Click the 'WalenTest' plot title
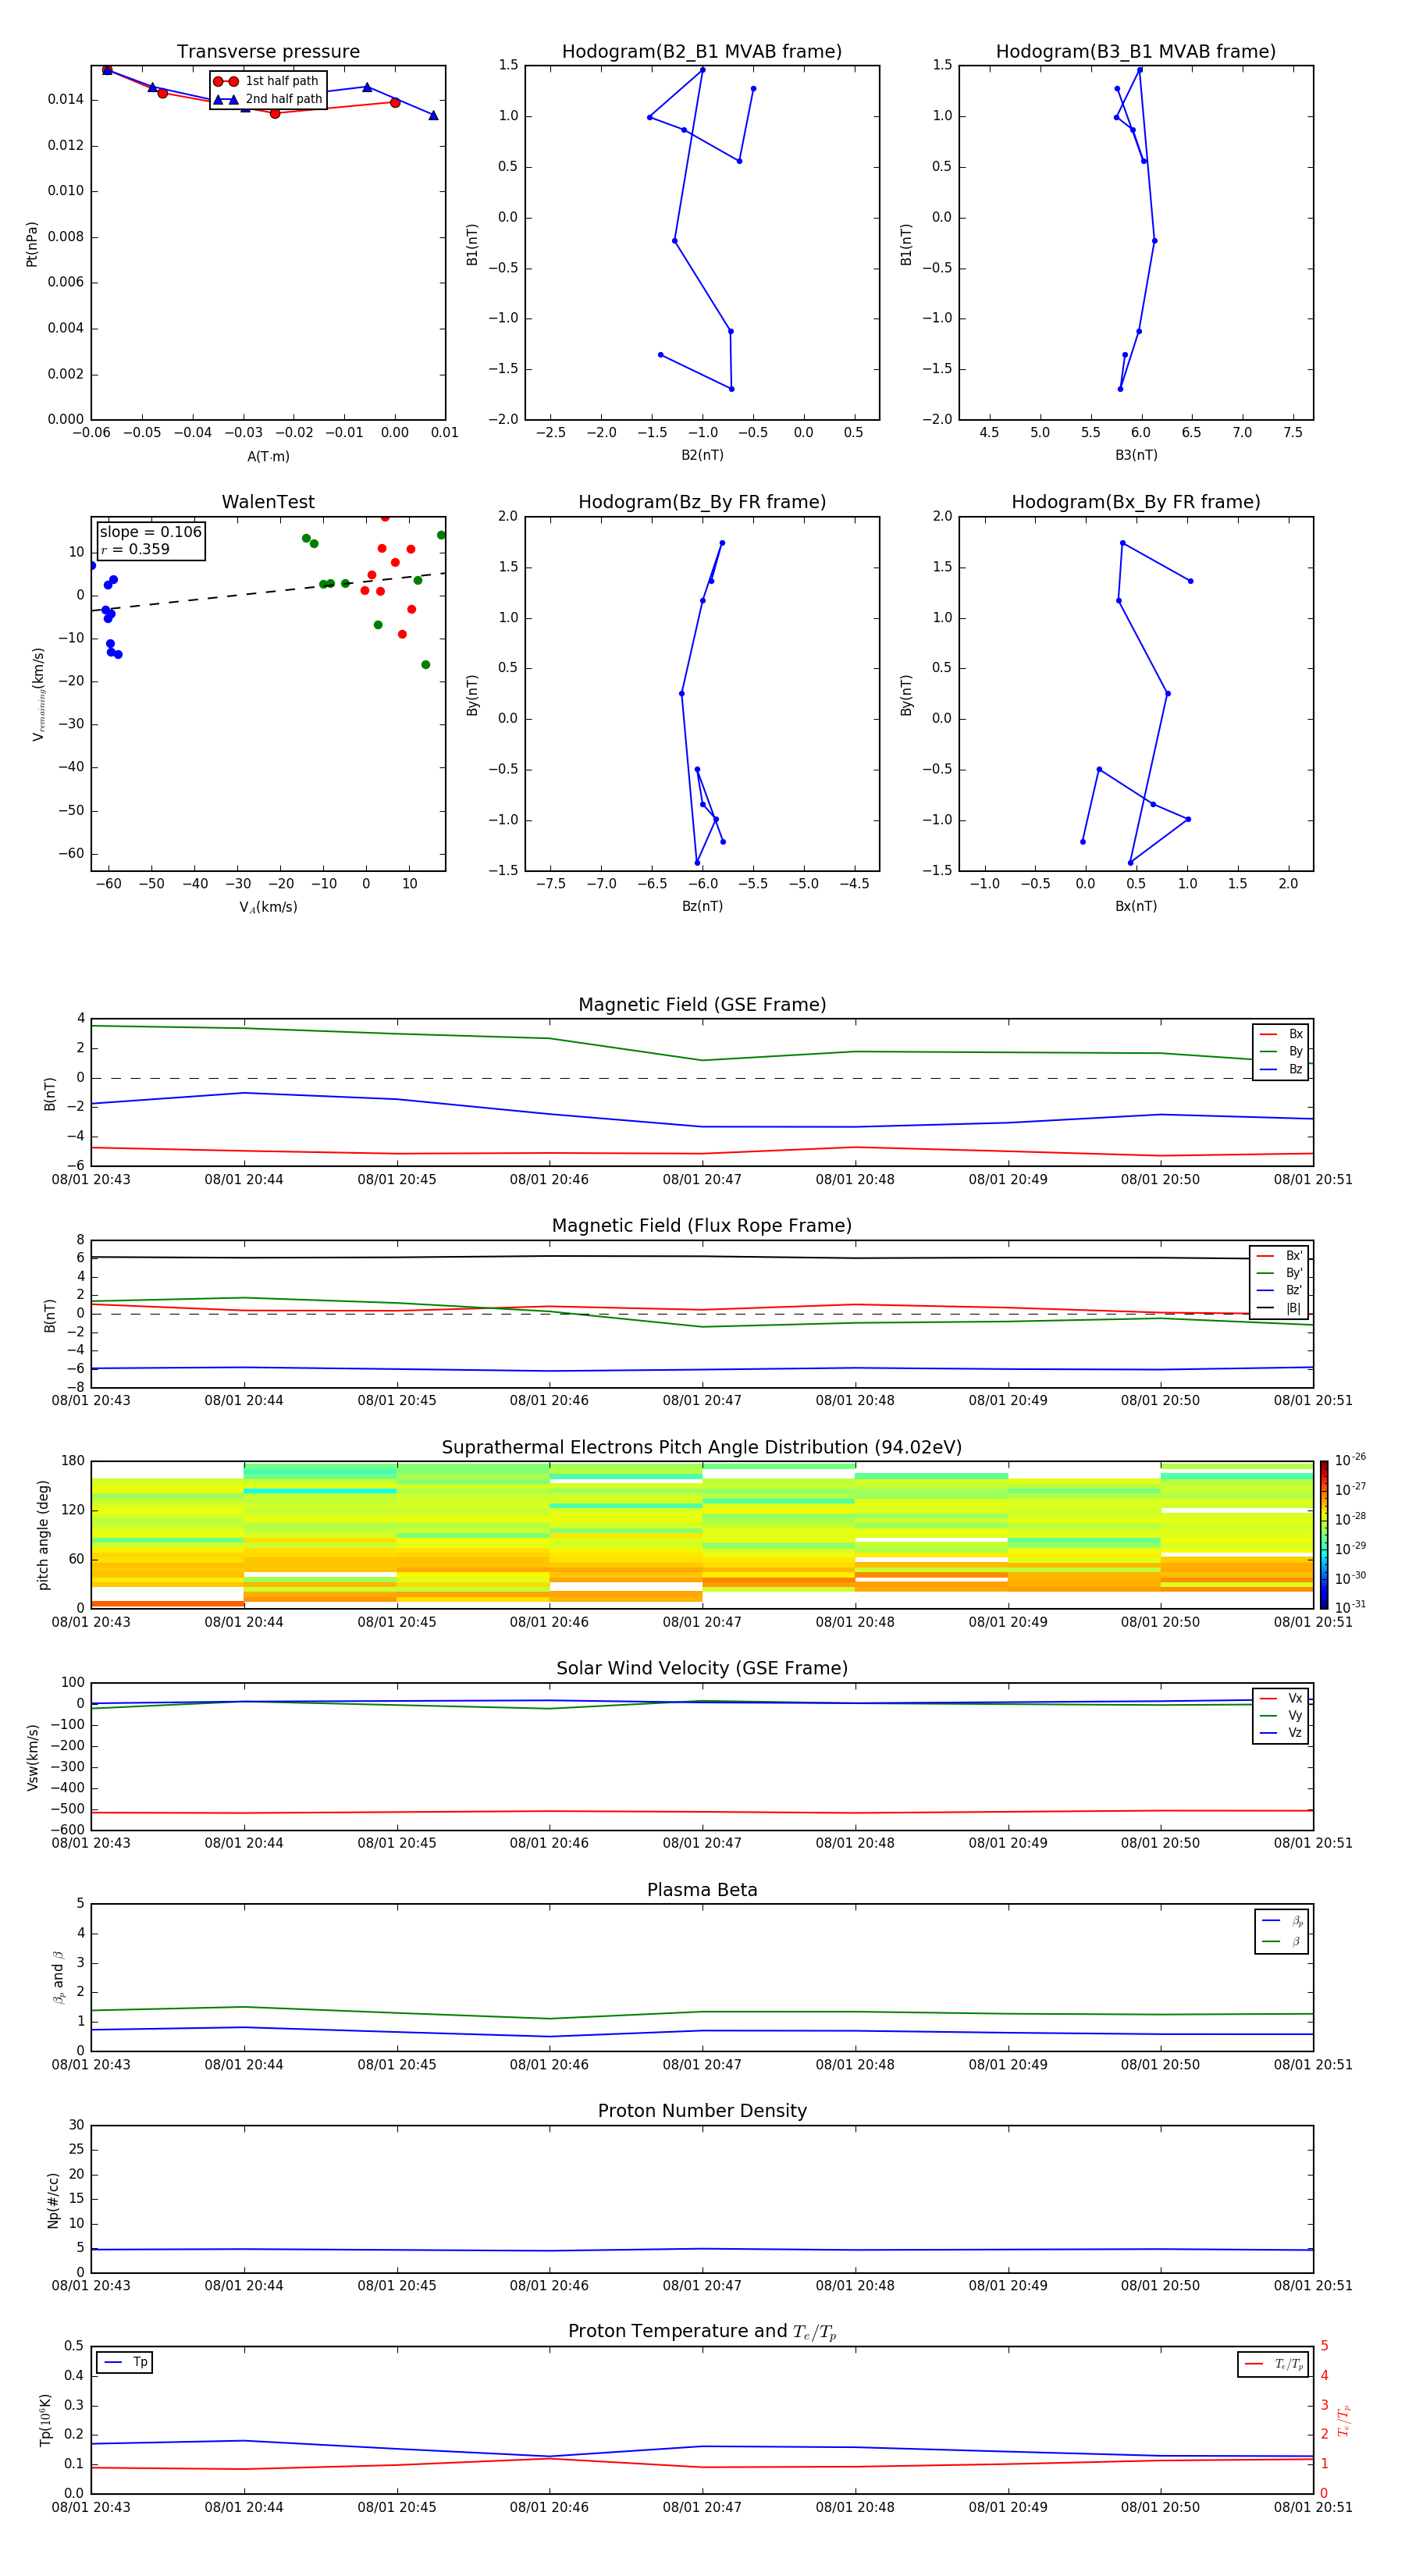This screenshot has width=1405, height=2576. (x=268, y=502)
